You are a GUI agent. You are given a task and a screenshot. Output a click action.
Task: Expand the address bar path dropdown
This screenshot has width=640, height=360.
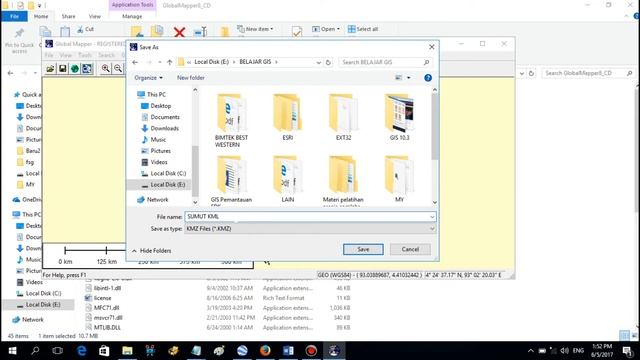click(318, 62)
